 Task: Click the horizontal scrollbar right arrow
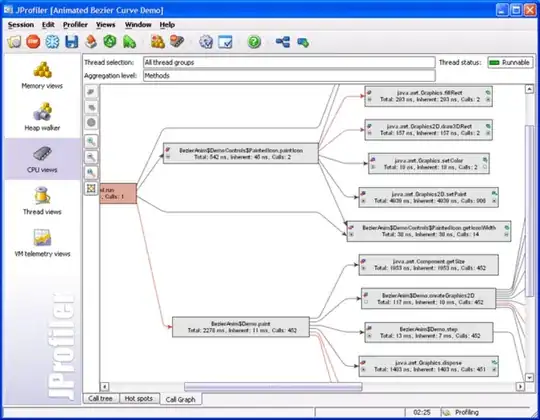click(x=520, y=387)
